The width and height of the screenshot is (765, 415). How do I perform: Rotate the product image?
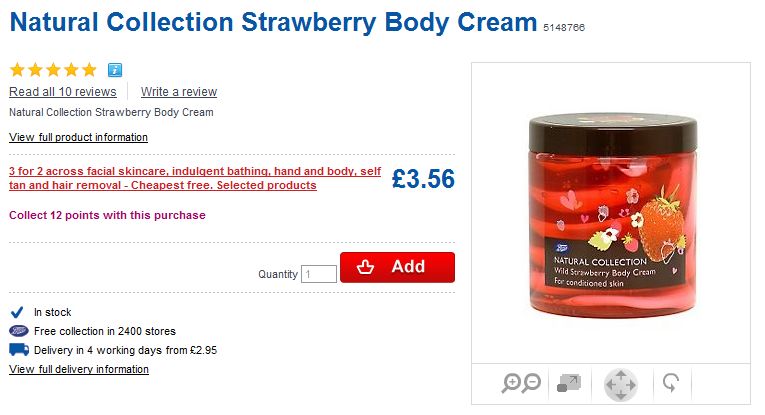point(672,383)
